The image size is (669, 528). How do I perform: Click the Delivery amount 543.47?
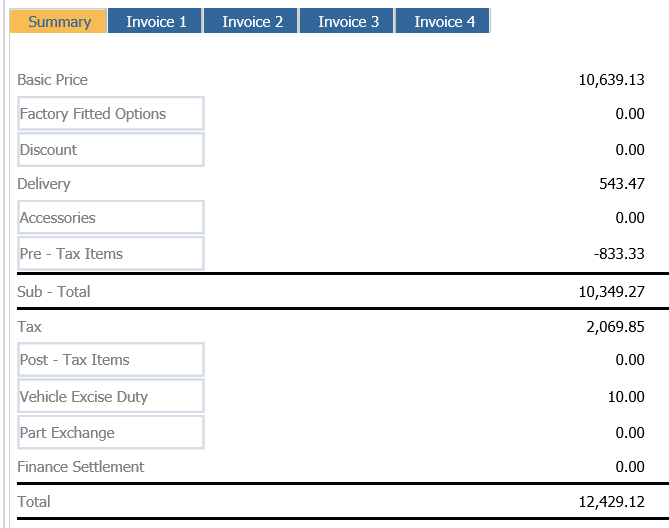[622, 184]
